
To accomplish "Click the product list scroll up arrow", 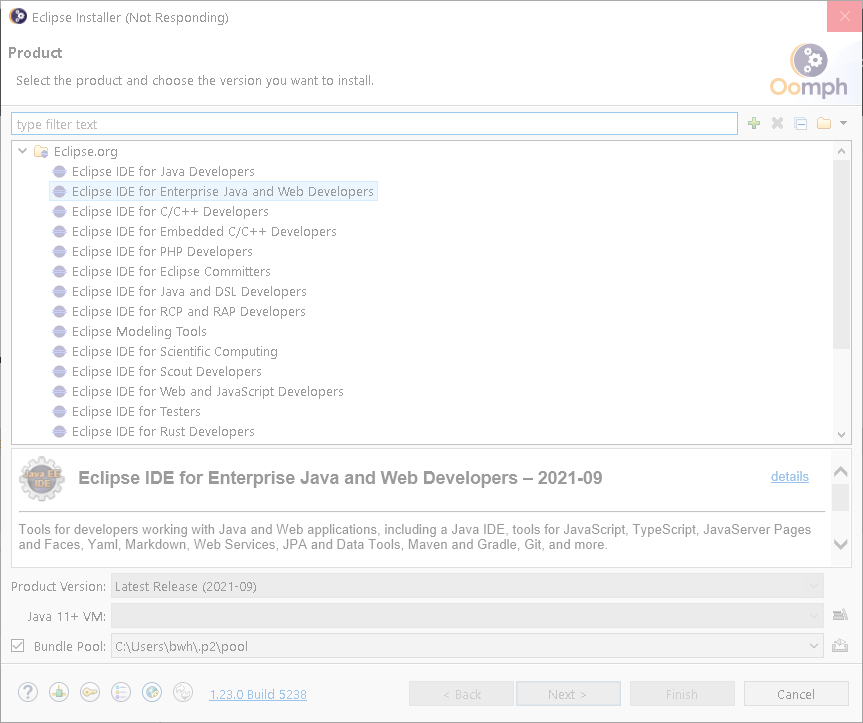I will (842, 151).
